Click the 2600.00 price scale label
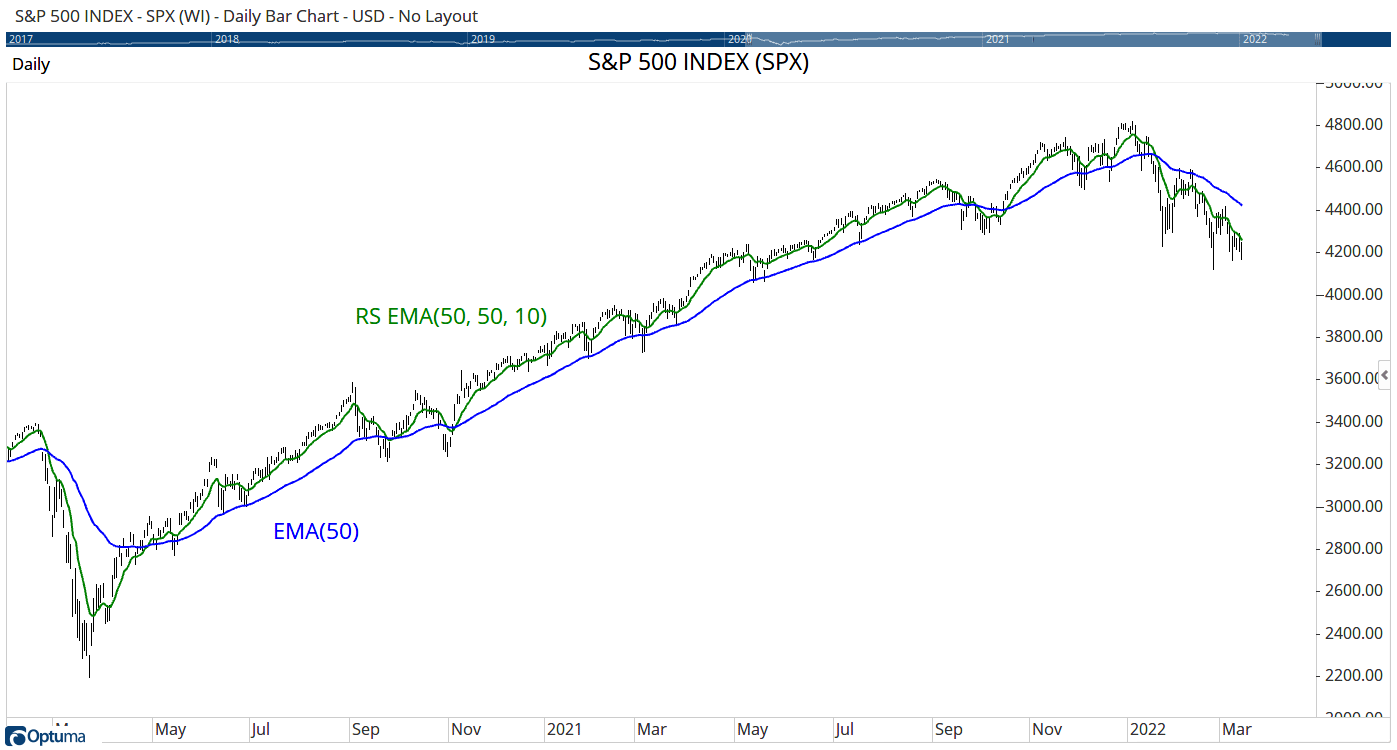1397x750 pixels. pos(1354,591)
